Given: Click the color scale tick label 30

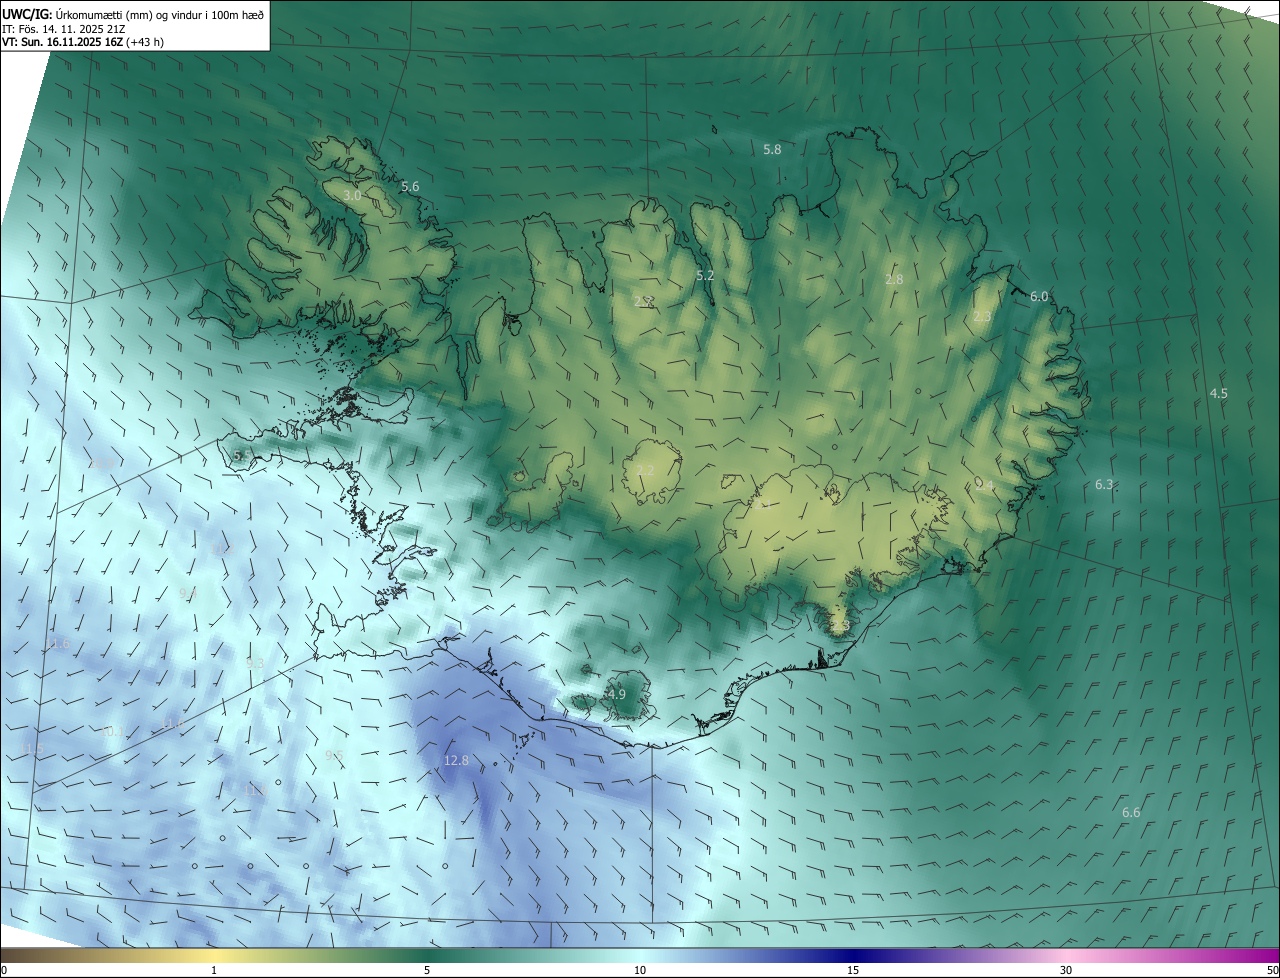Looking at the screenshot, I should (x=1066, y=970).
